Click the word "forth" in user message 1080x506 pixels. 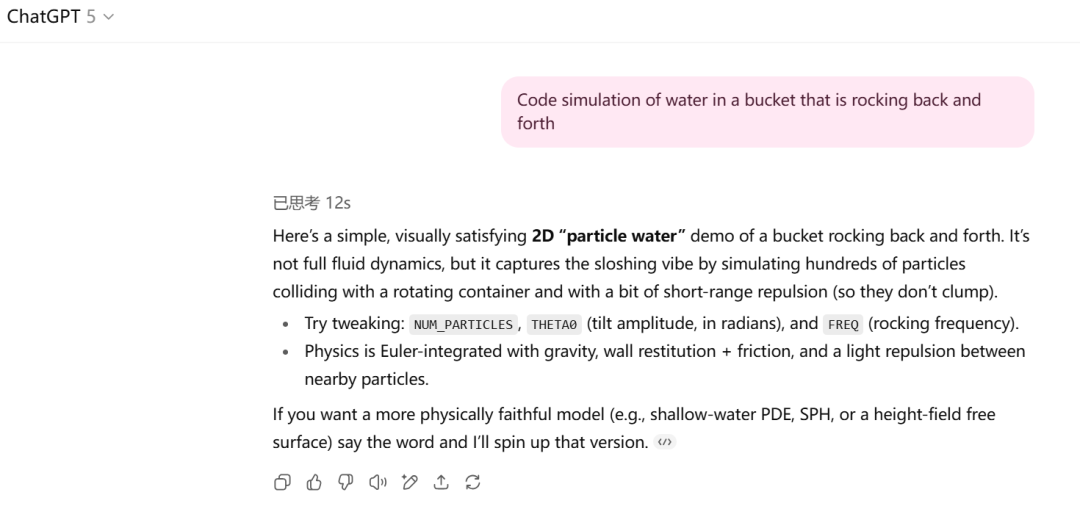[x=536, y=123]
